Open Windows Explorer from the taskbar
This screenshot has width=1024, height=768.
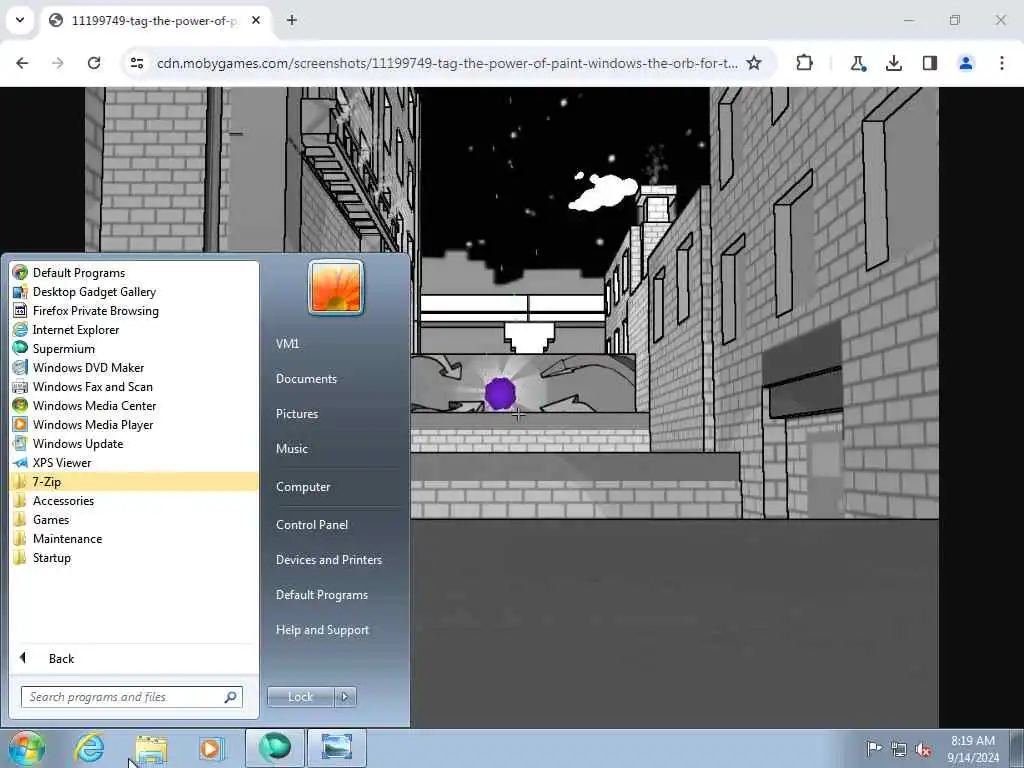[x=152, y=748]
